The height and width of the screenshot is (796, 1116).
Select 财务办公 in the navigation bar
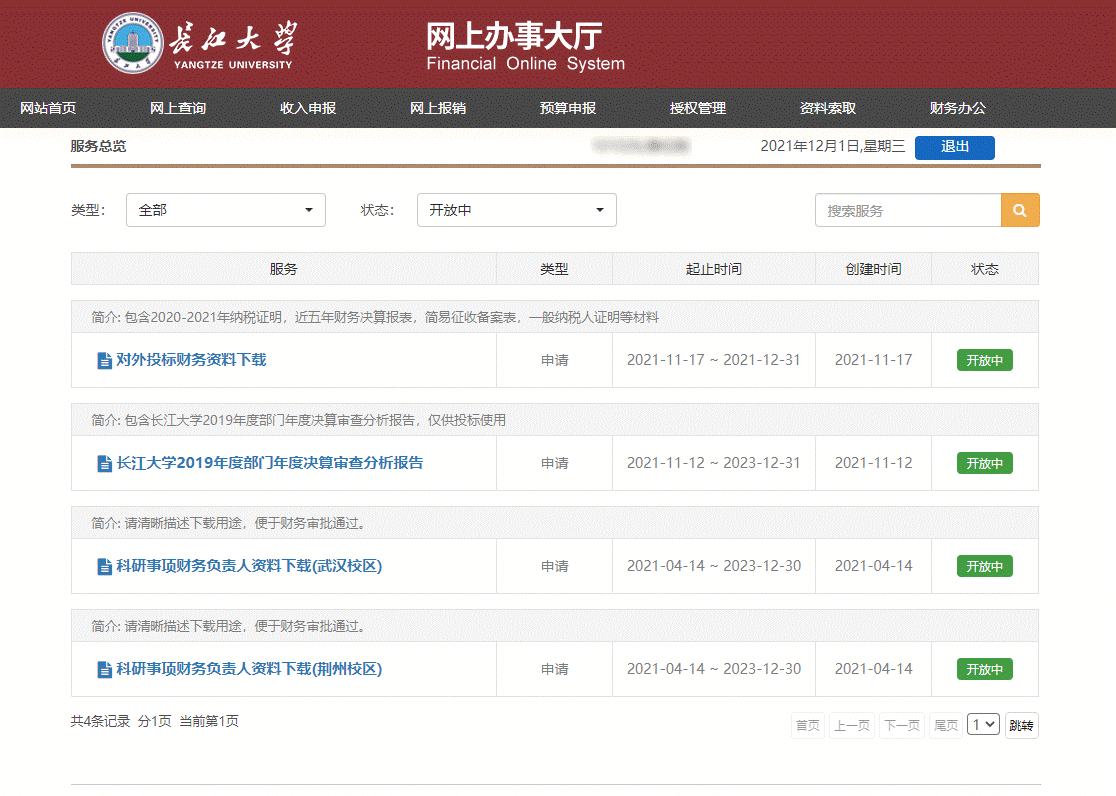pyautogui.click(x=958, y=108)
